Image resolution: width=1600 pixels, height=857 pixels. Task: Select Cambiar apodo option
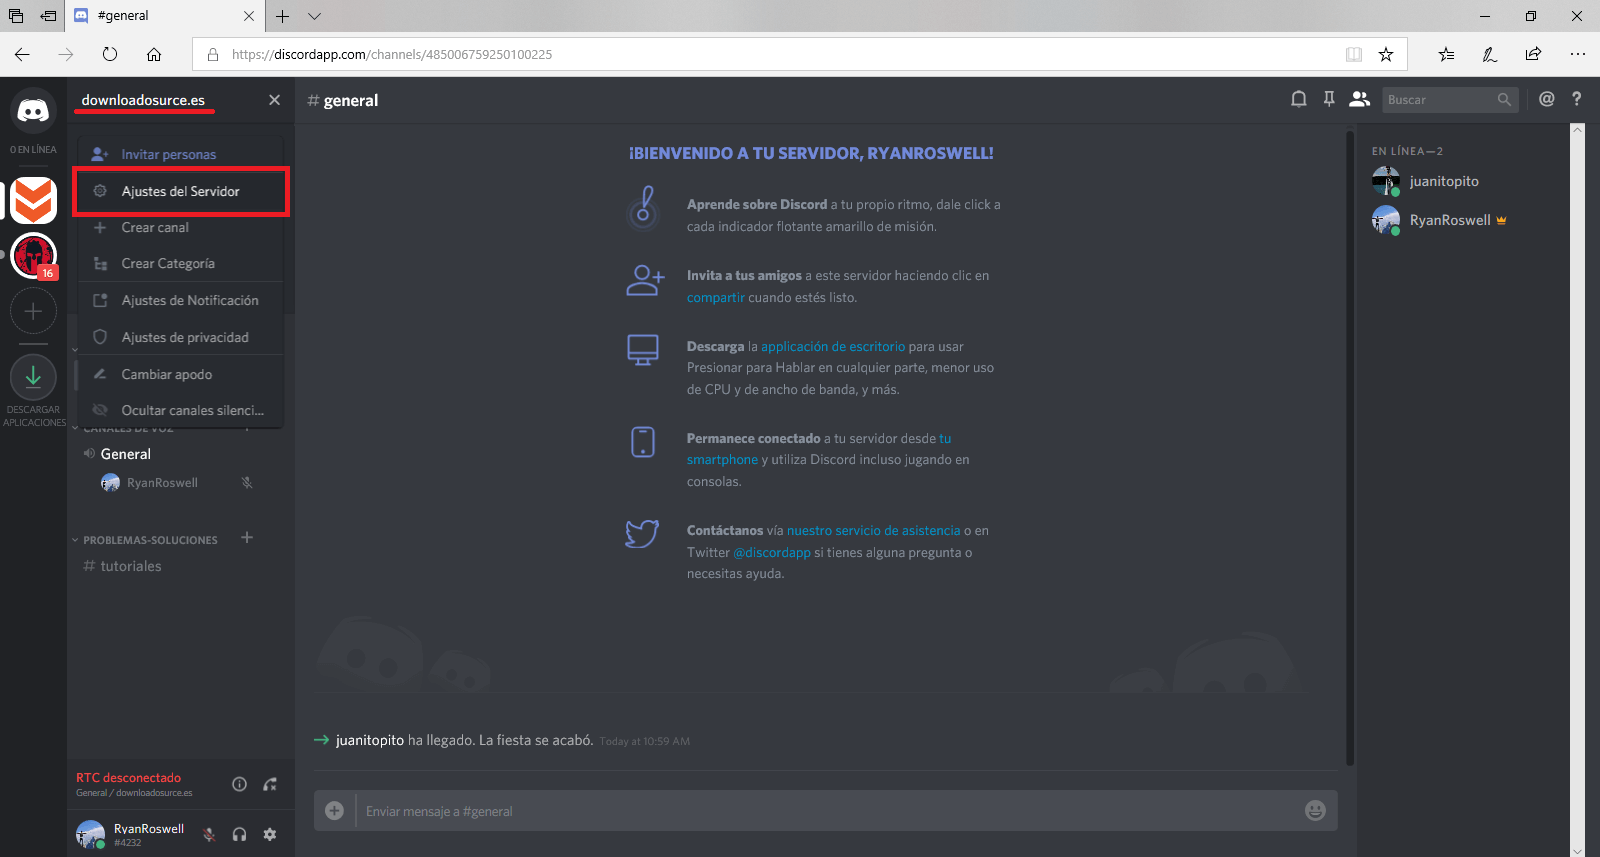[x=181, y=374]
